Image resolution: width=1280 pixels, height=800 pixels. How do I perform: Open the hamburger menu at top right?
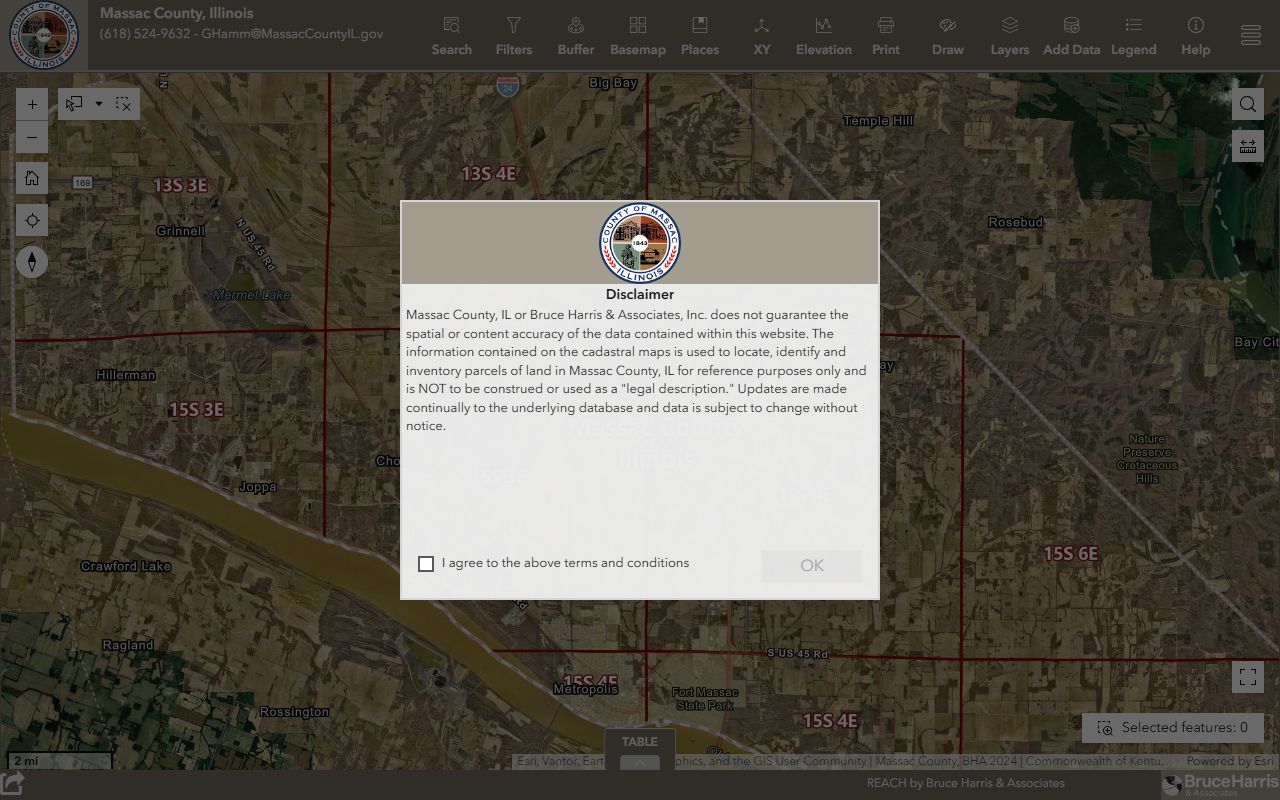(x=1251, y=36)
